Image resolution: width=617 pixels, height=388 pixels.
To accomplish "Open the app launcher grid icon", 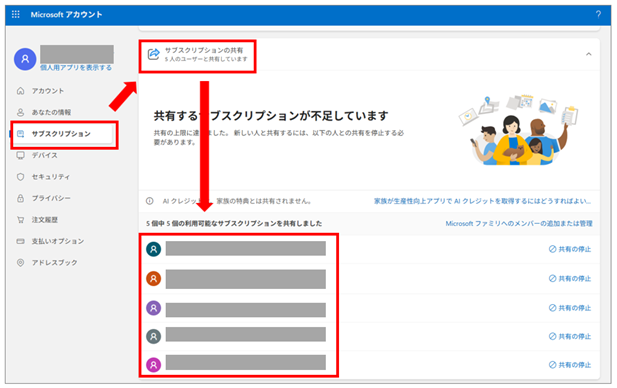I will [x=16, y=15].
